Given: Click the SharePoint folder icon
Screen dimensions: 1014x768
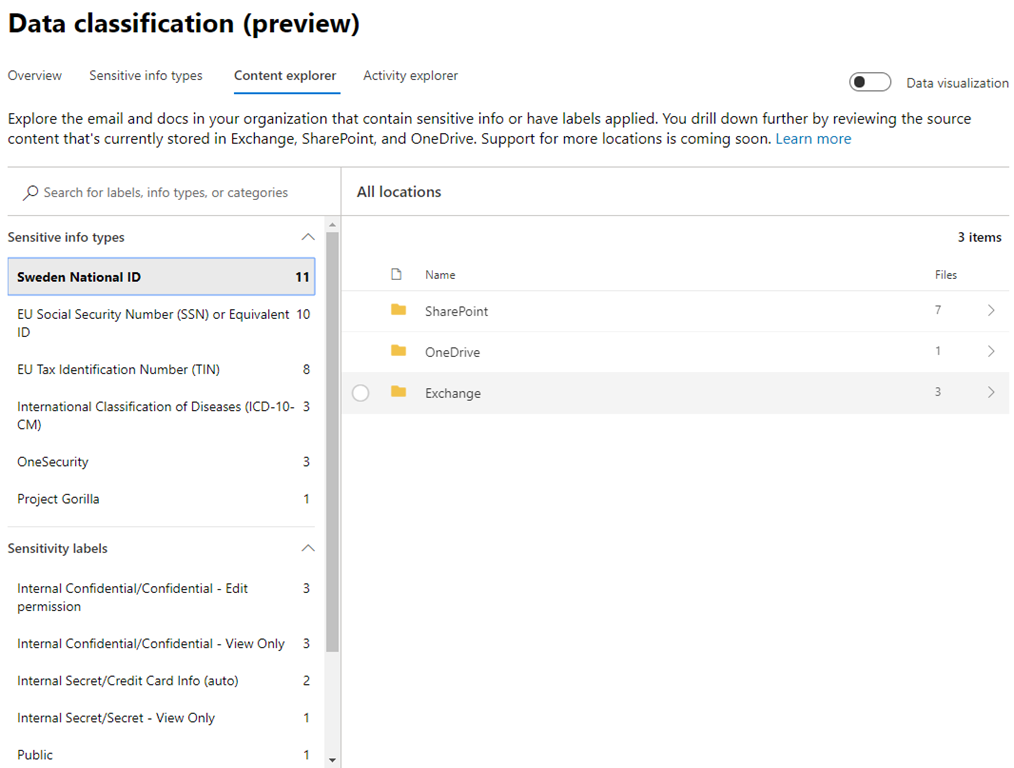Looking at the screenshot, I should click(399, 311).
